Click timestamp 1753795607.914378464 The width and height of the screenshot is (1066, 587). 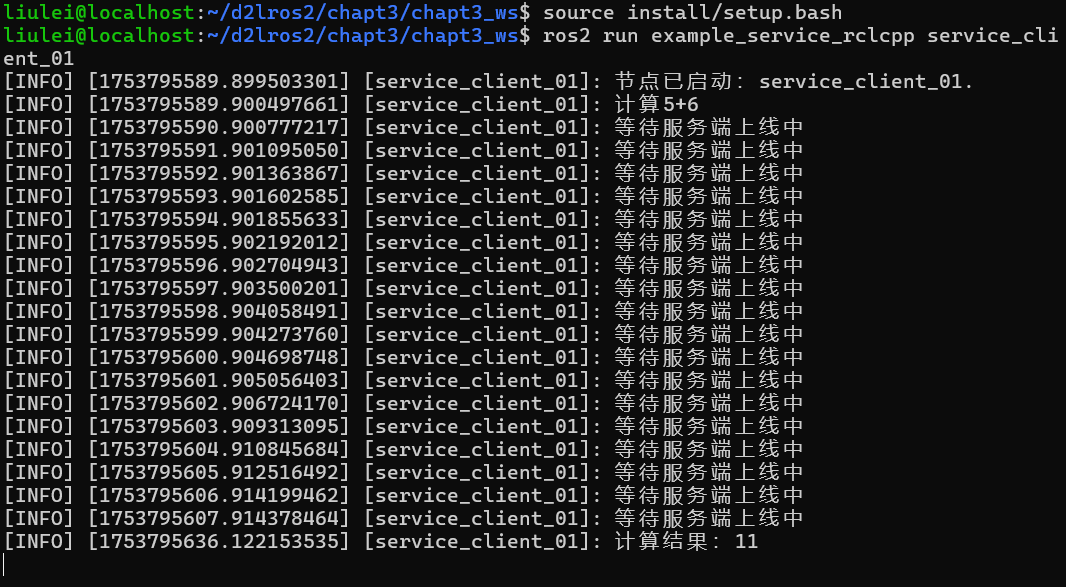click(x=219, y=518)
